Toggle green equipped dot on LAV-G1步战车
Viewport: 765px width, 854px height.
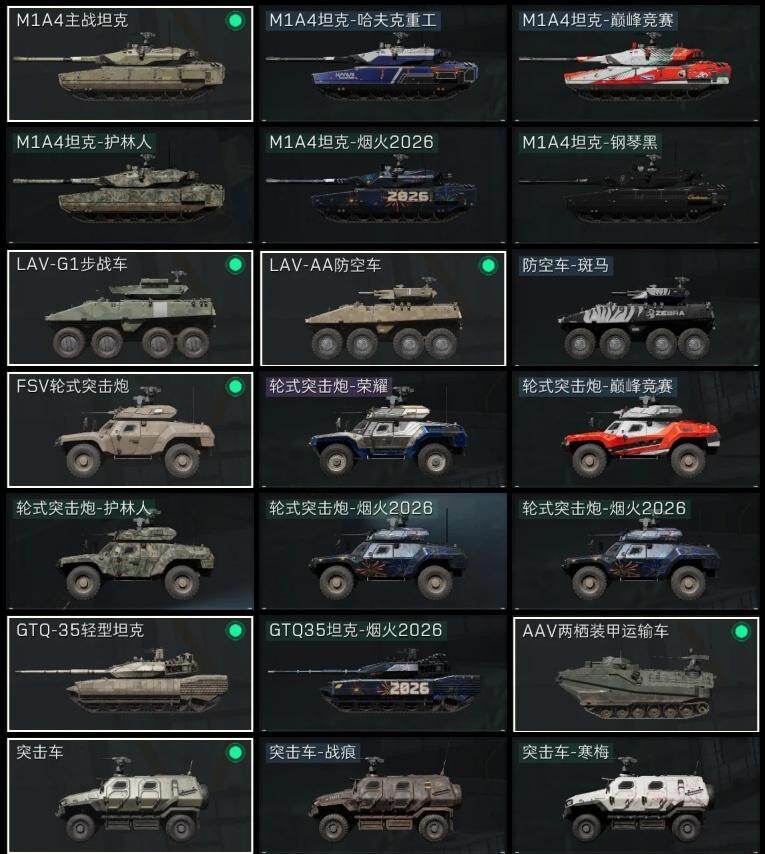[235, 265]
